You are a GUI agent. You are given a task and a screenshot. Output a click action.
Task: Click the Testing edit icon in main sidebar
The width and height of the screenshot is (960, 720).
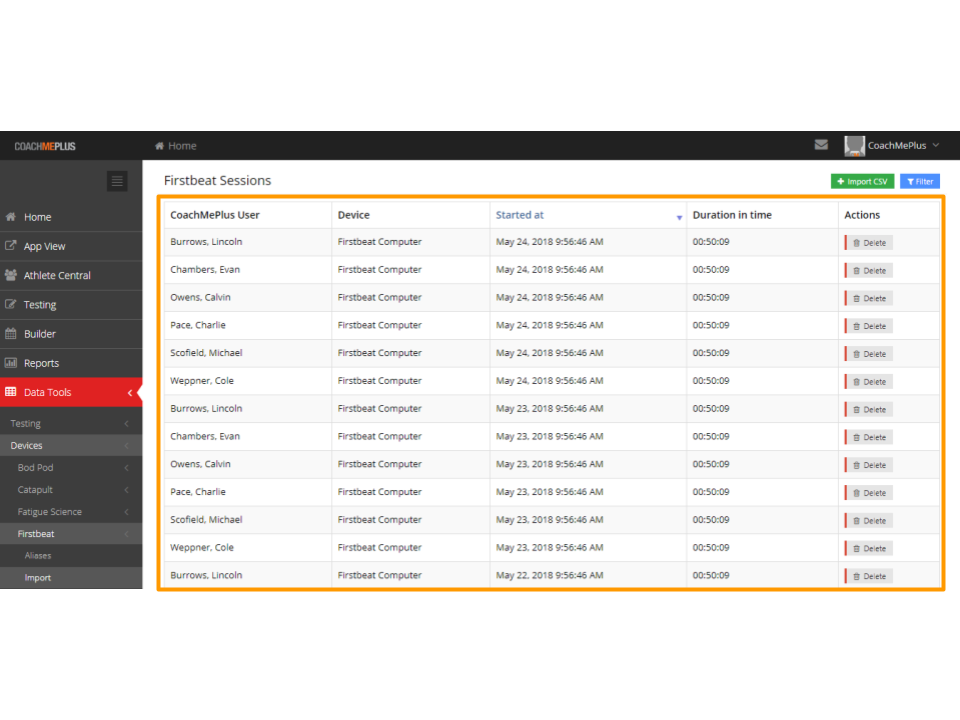(10, 304)
